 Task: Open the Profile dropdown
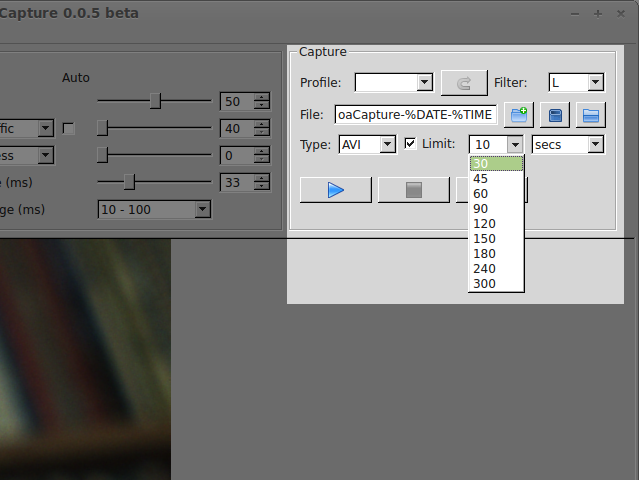[x=394, y=83]
